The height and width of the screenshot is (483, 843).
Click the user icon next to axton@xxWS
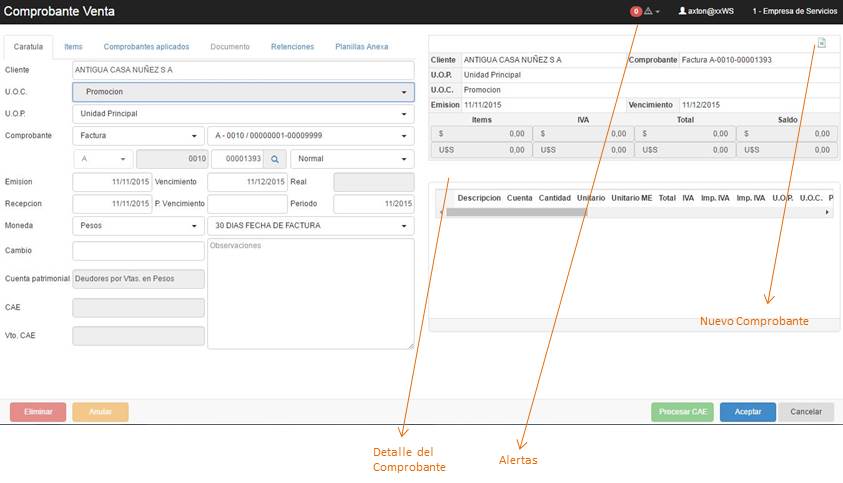click(683, 11)
